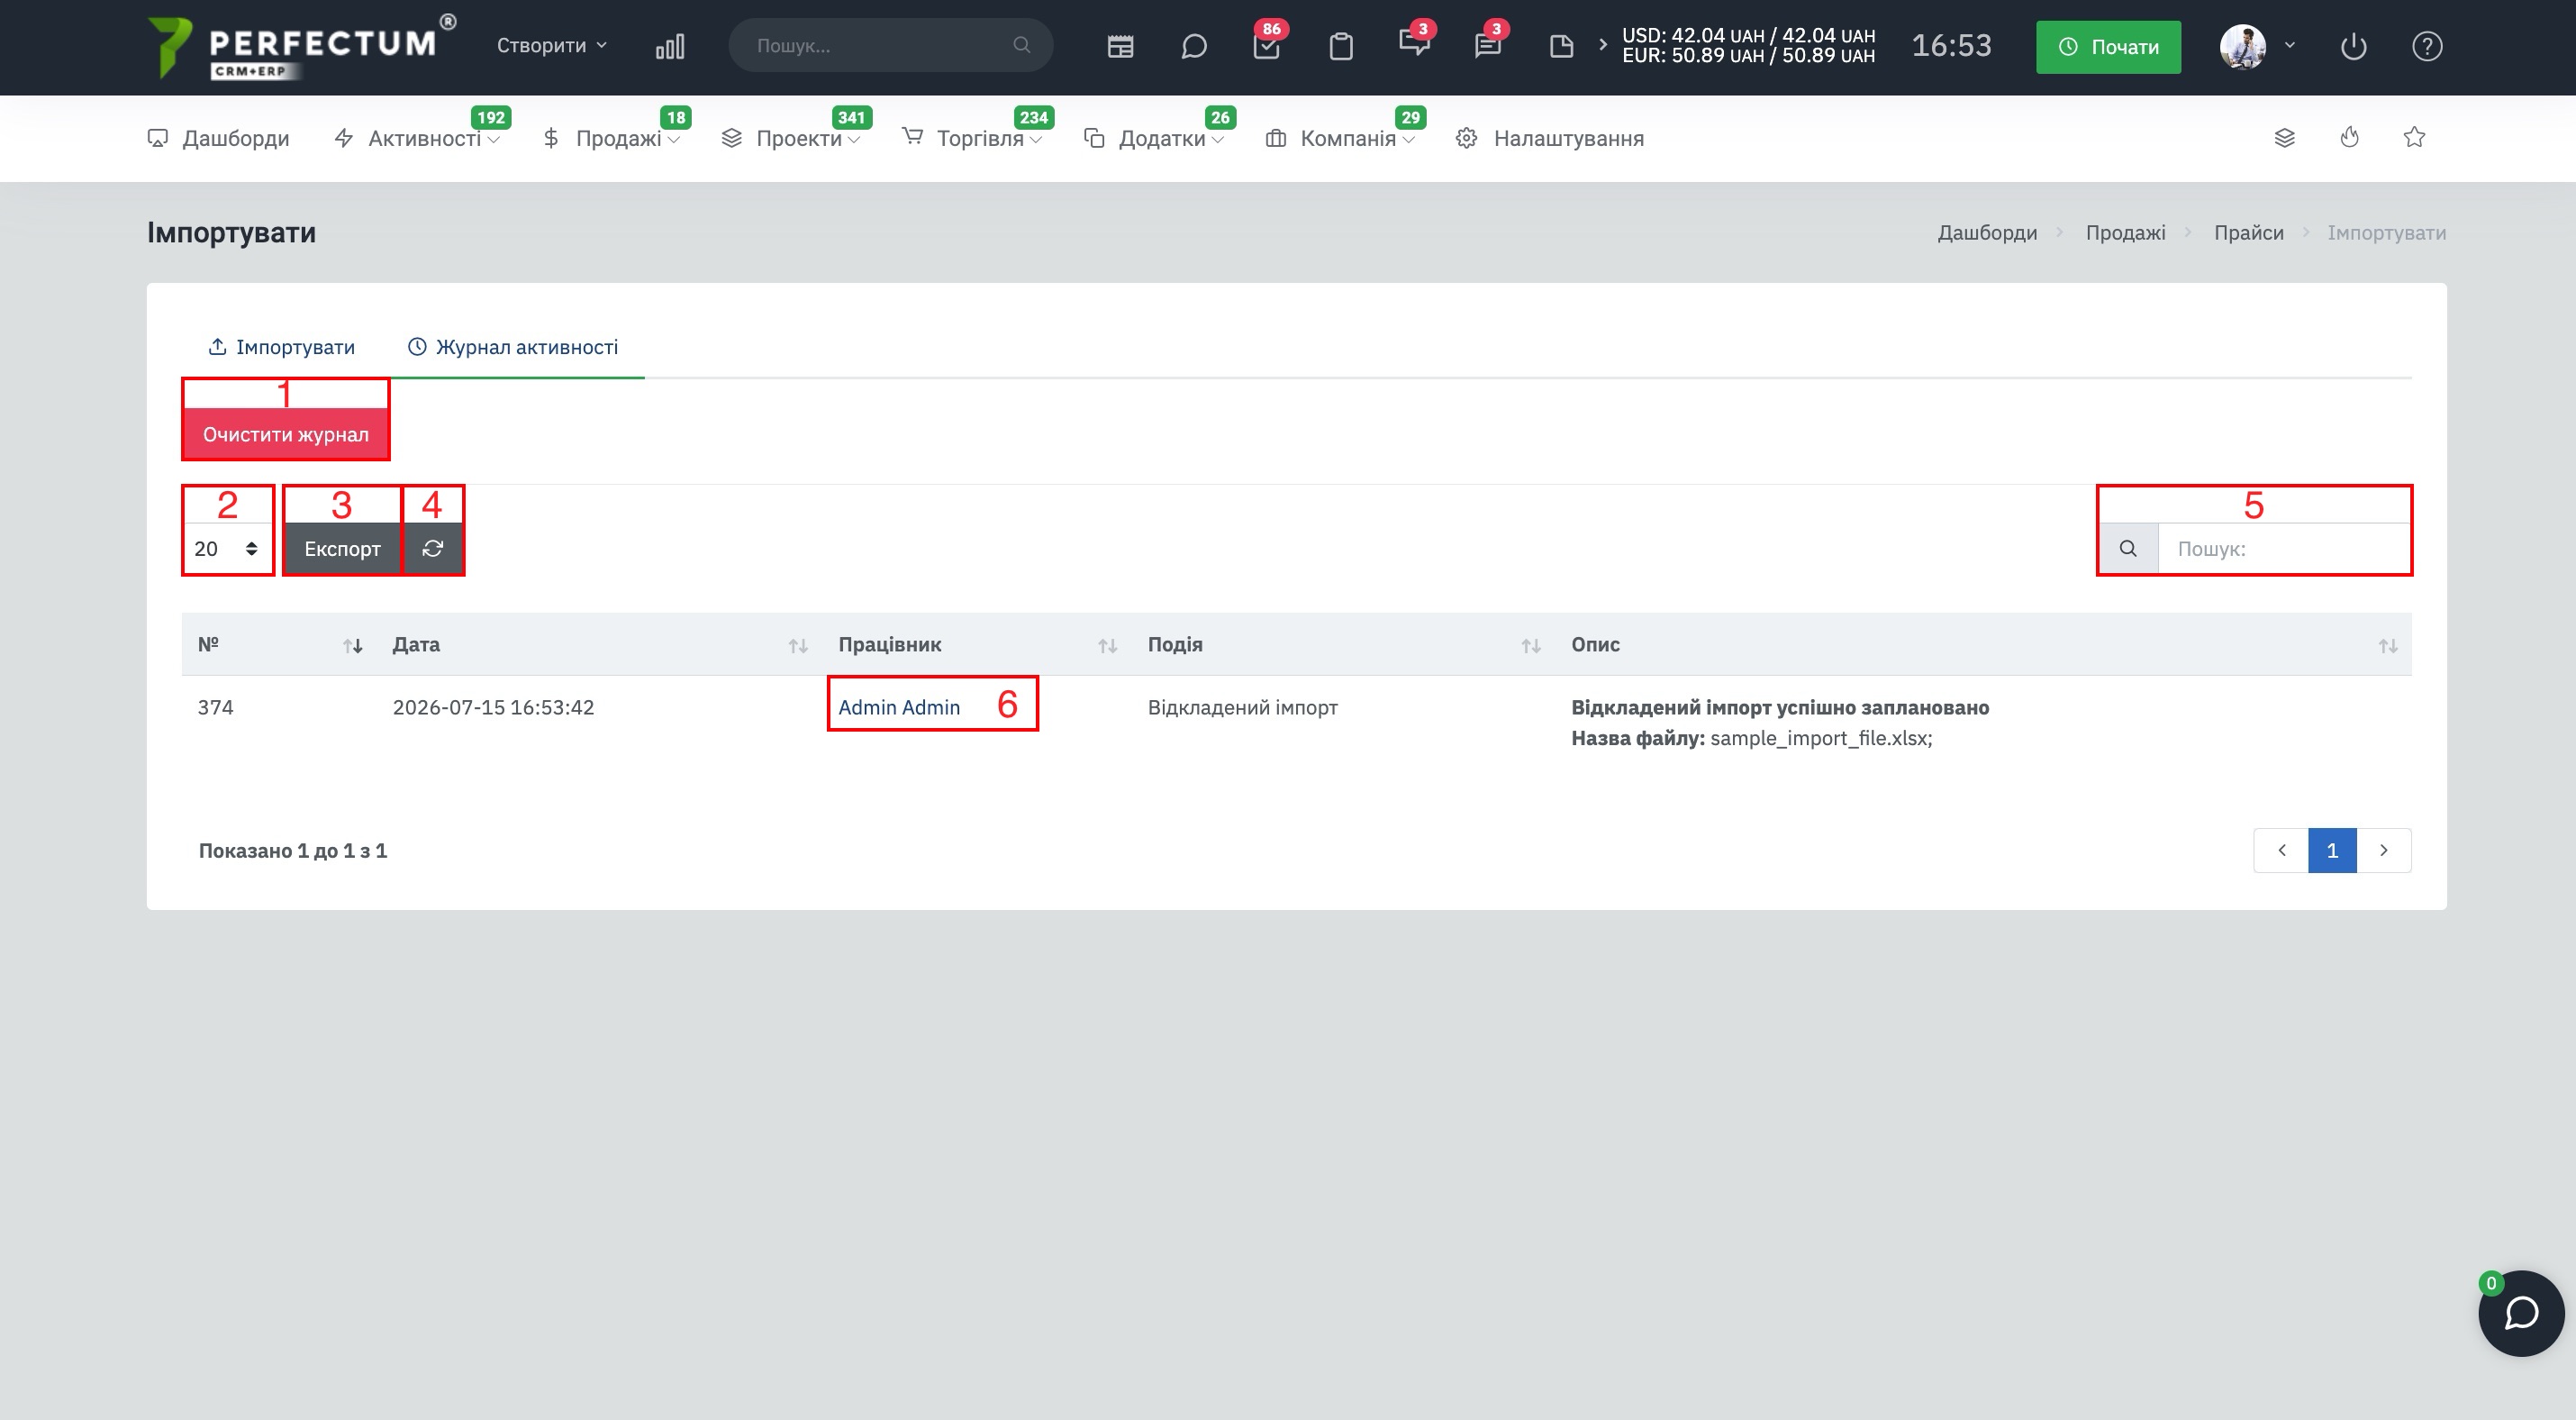2576x1420 pixels.
Task: Open tasks icon with badge 86
Action: click(x=1266, y=46)
